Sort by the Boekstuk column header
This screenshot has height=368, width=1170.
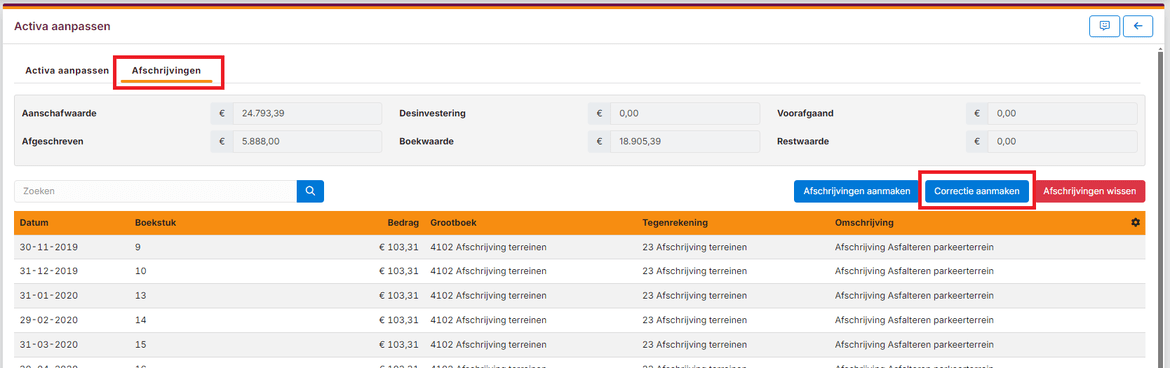(155, 222)
